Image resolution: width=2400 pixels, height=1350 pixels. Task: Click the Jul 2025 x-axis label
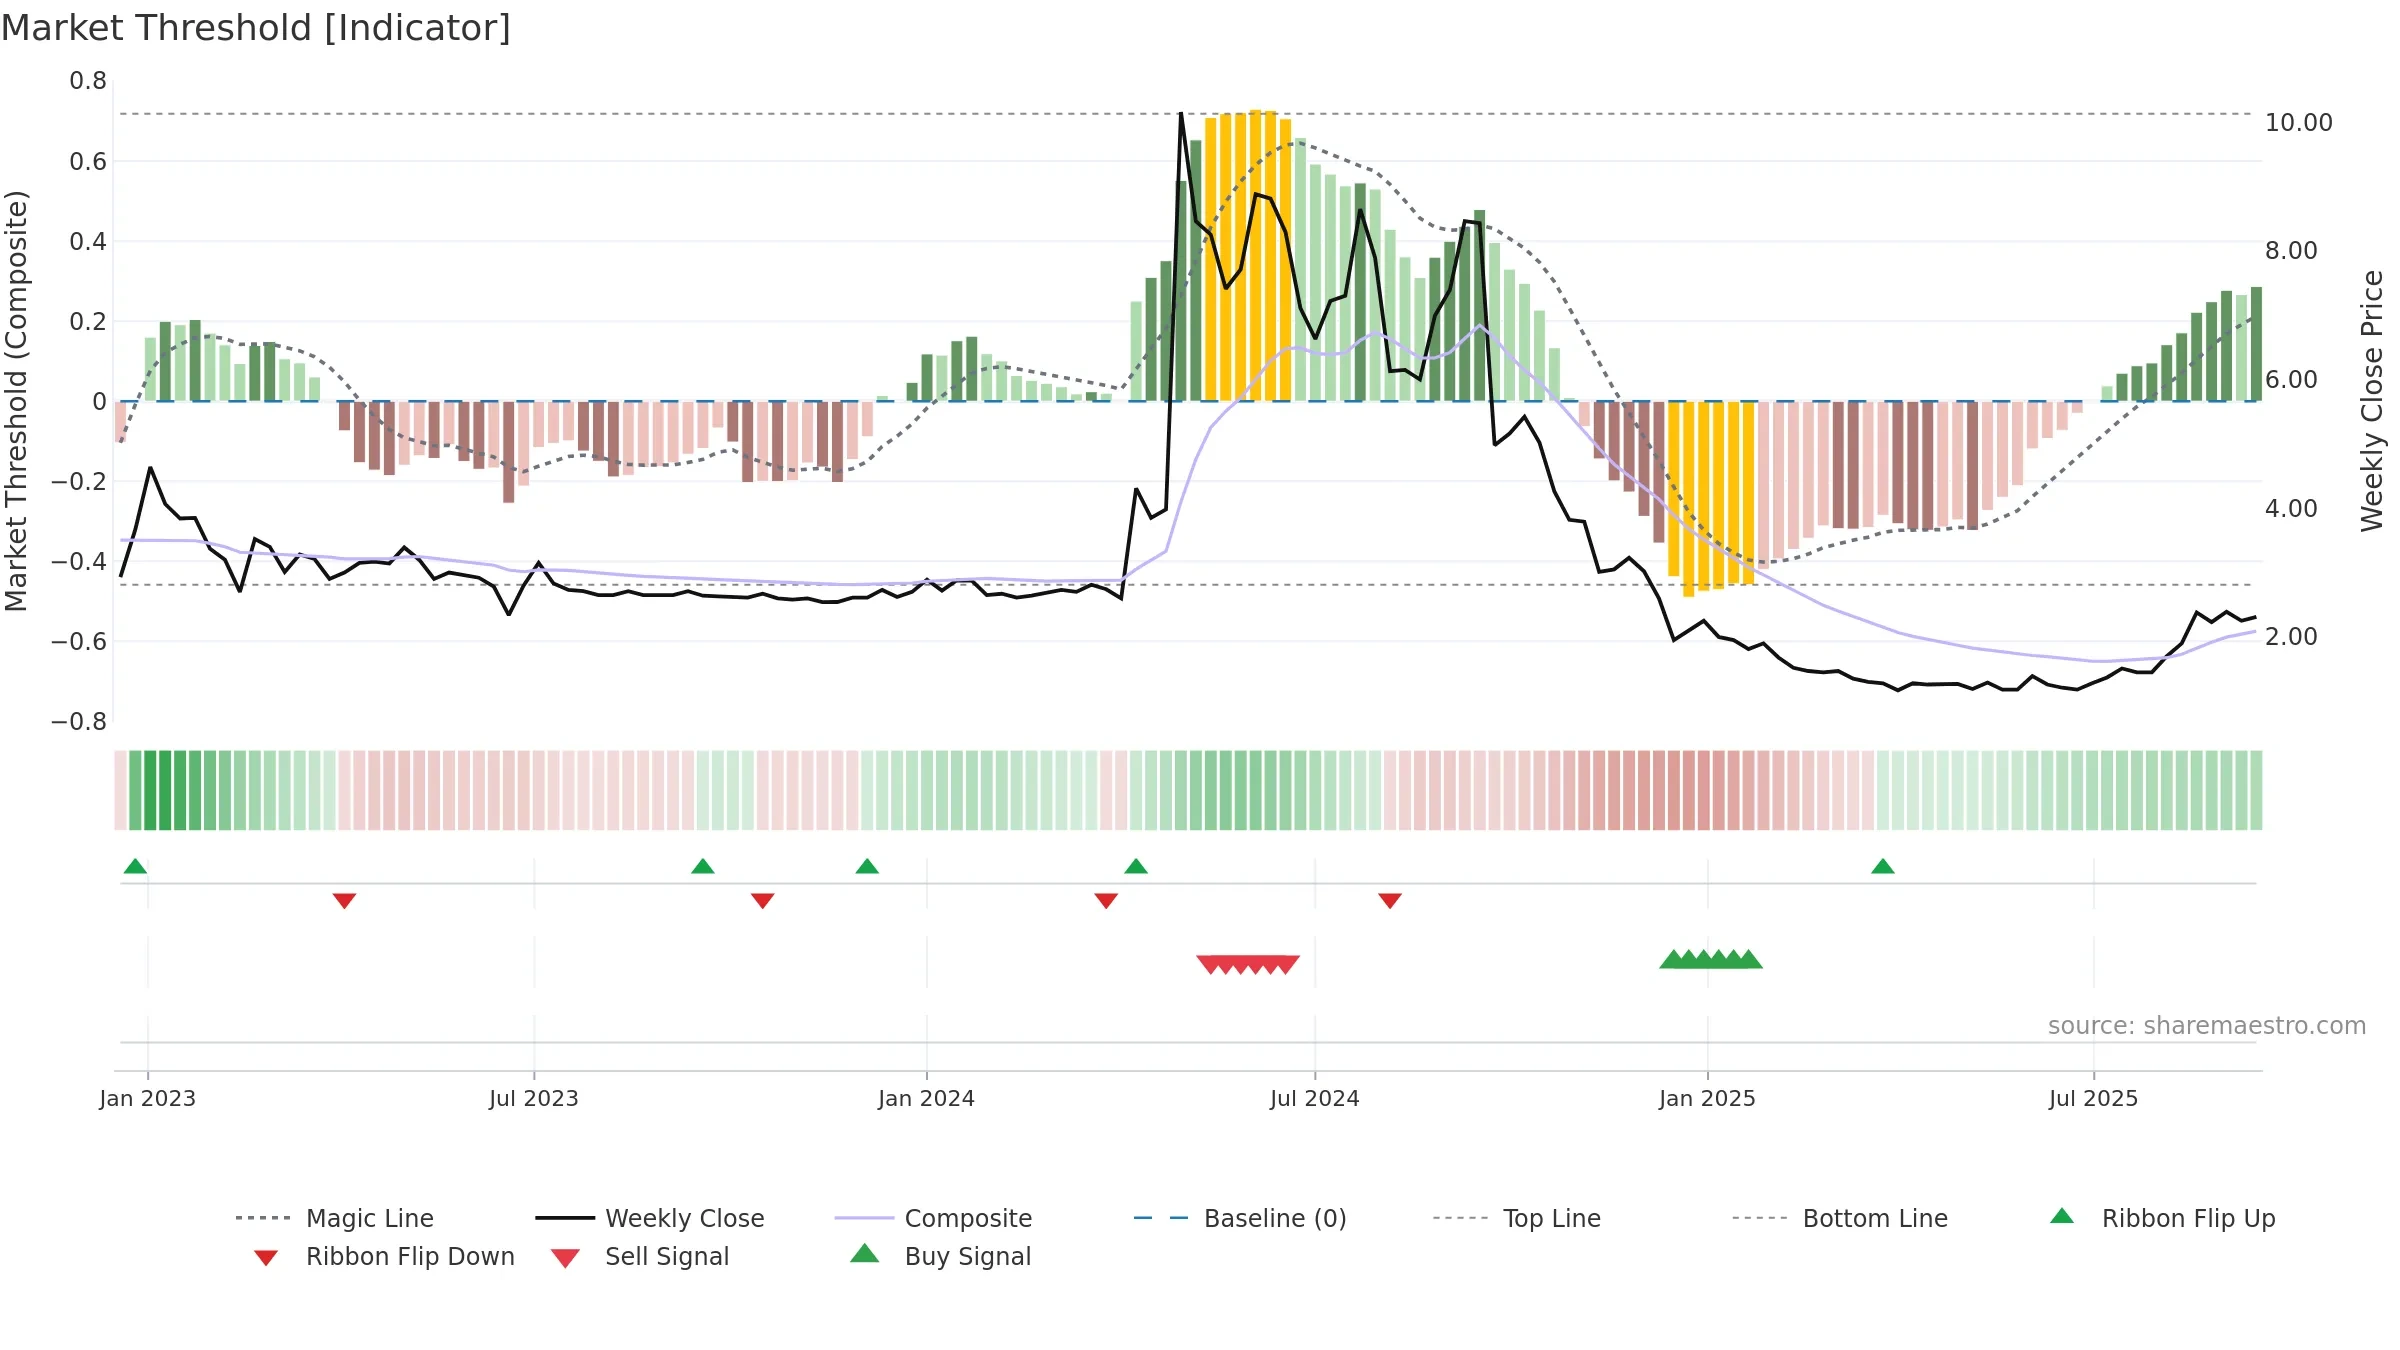pyautogui.click(x=2094, y=1098)
